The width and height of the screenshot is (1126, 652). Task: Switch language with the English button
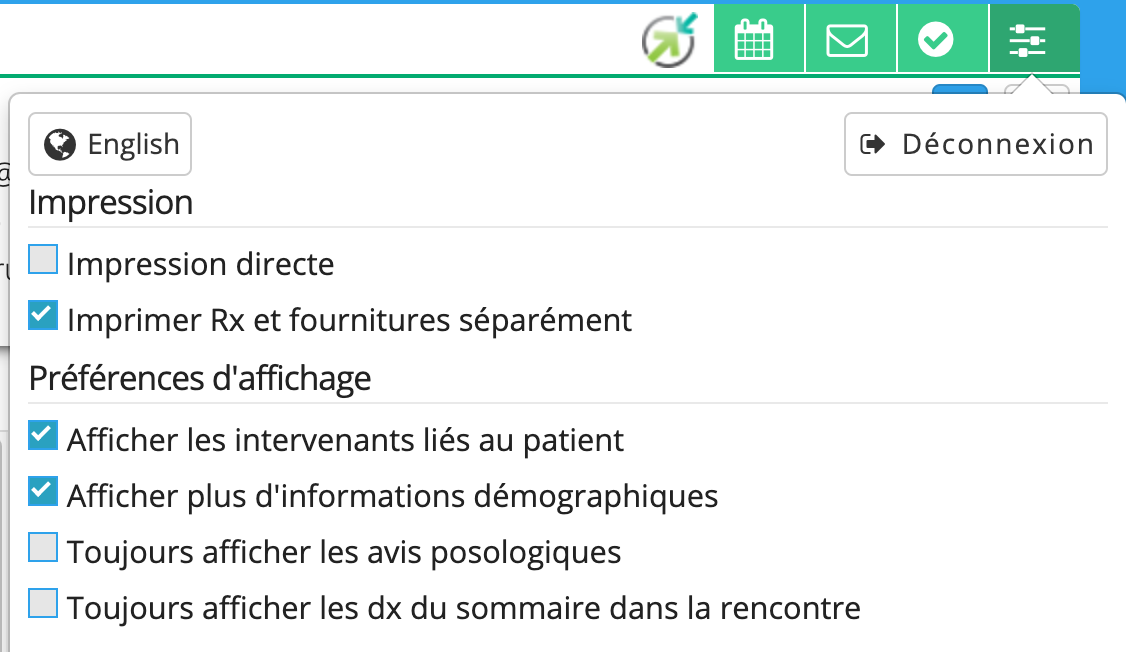(110, 145)
